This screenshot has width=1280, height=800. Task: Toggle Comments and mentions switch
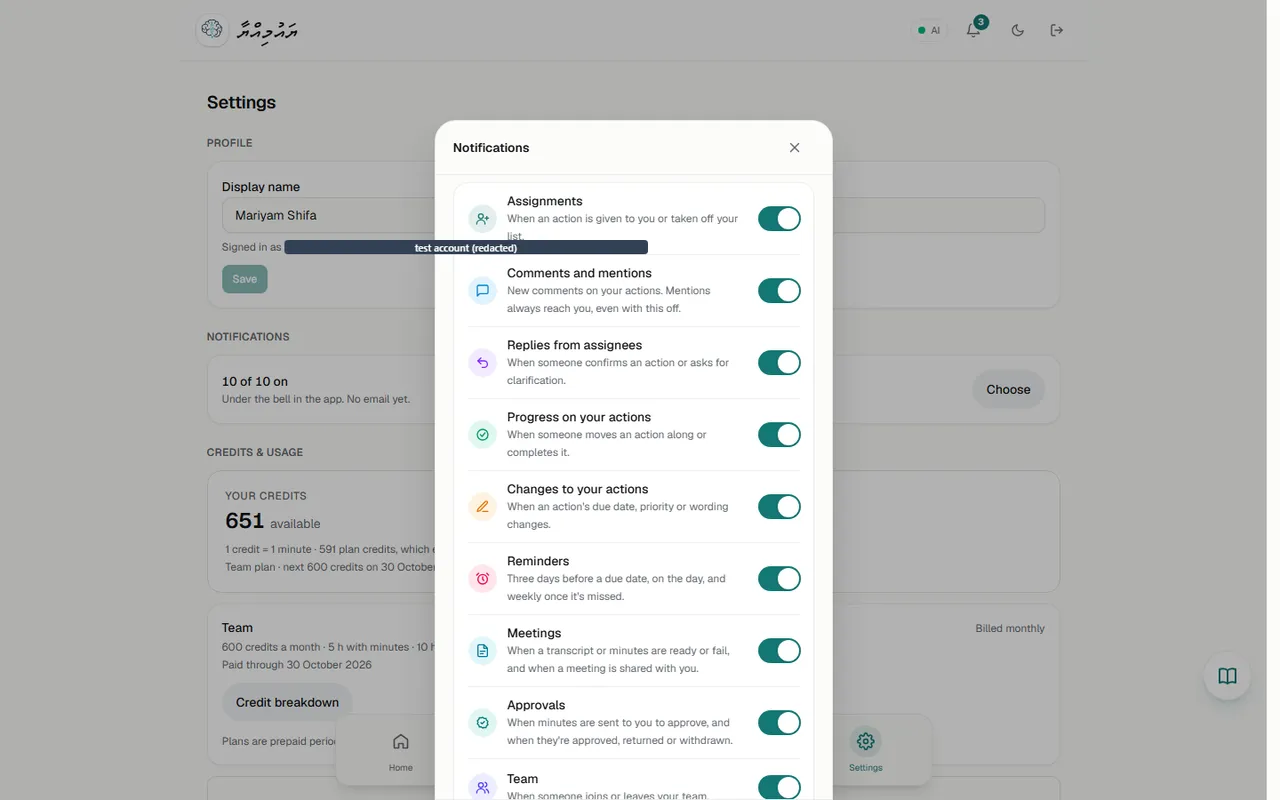point(779,291)
